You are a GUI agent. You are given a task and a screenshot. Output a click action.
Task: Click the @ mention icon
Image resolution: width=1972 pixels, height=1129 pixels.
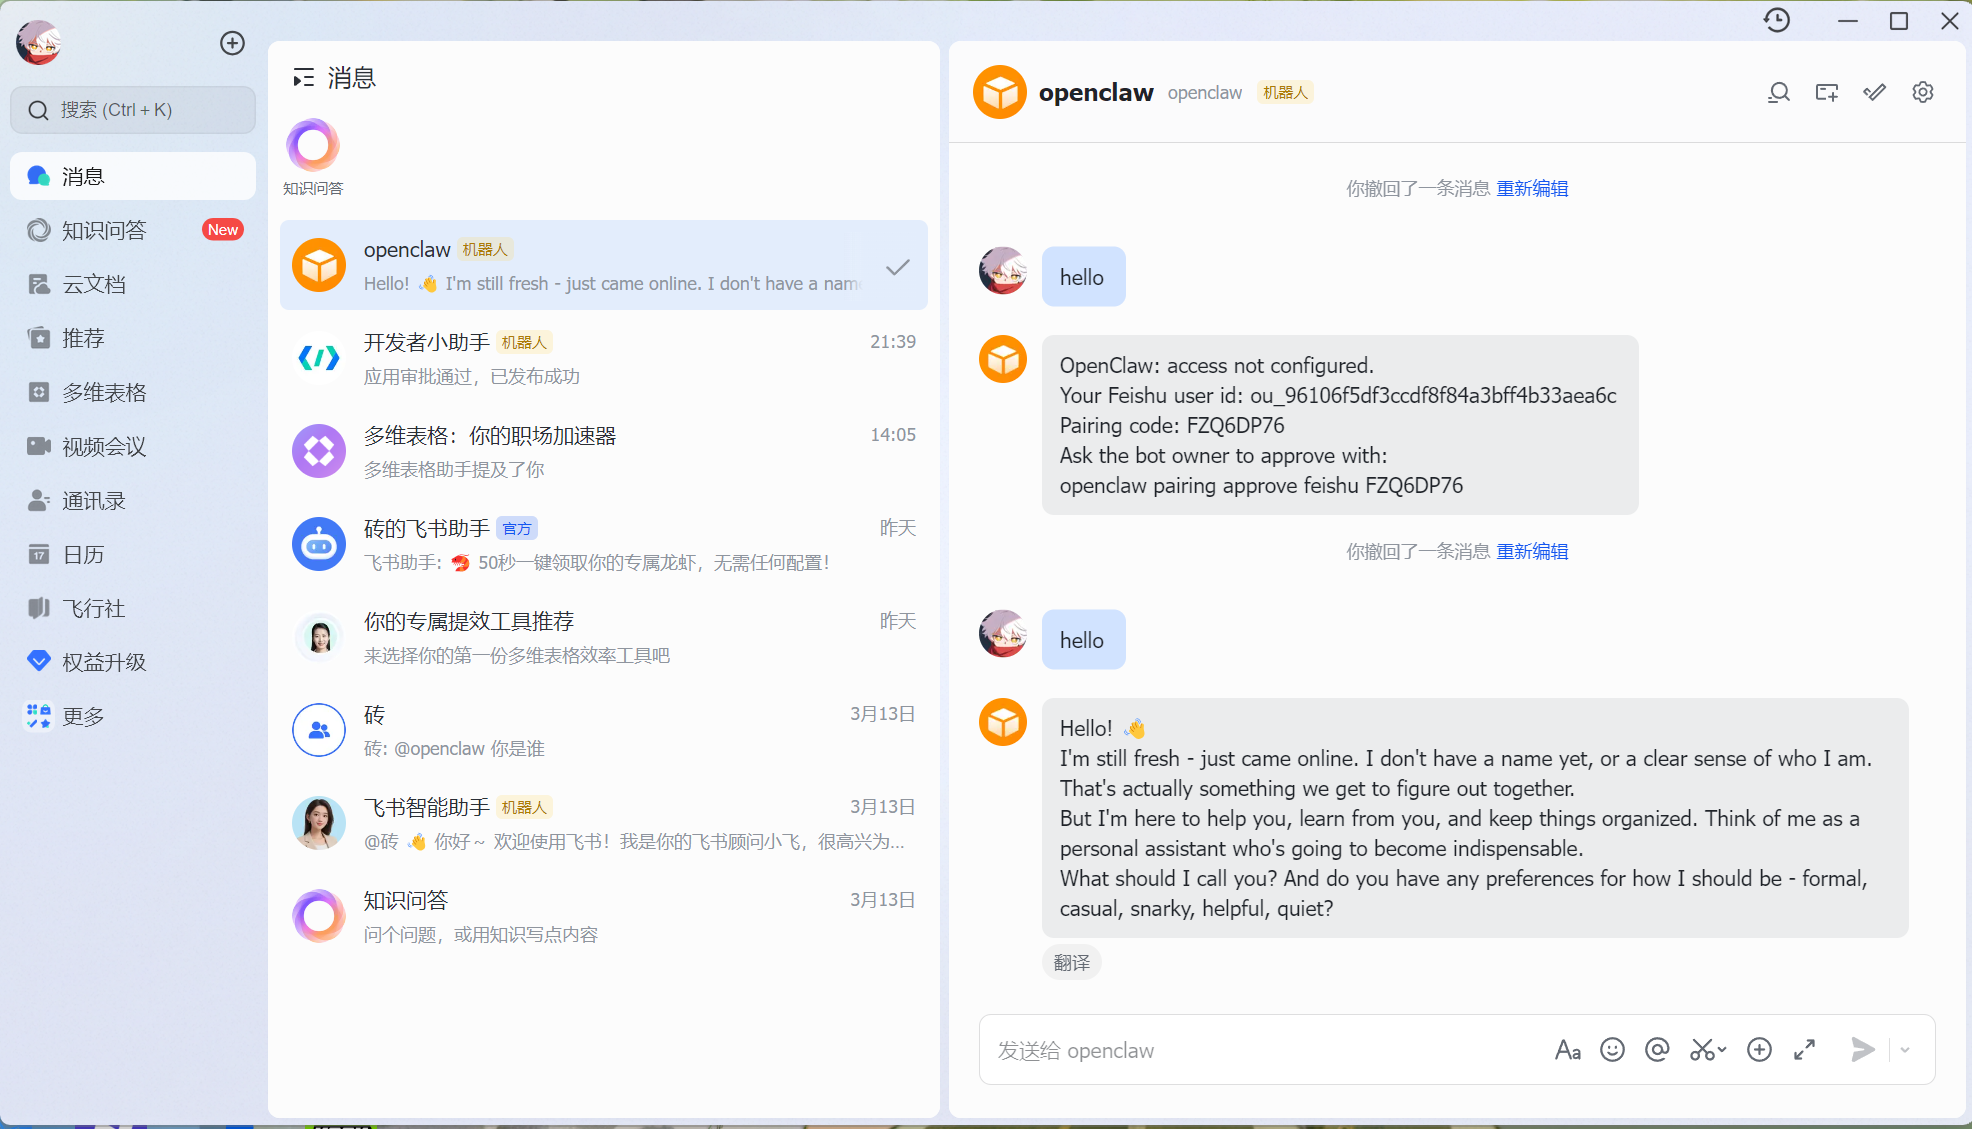pos(1657,1050)
